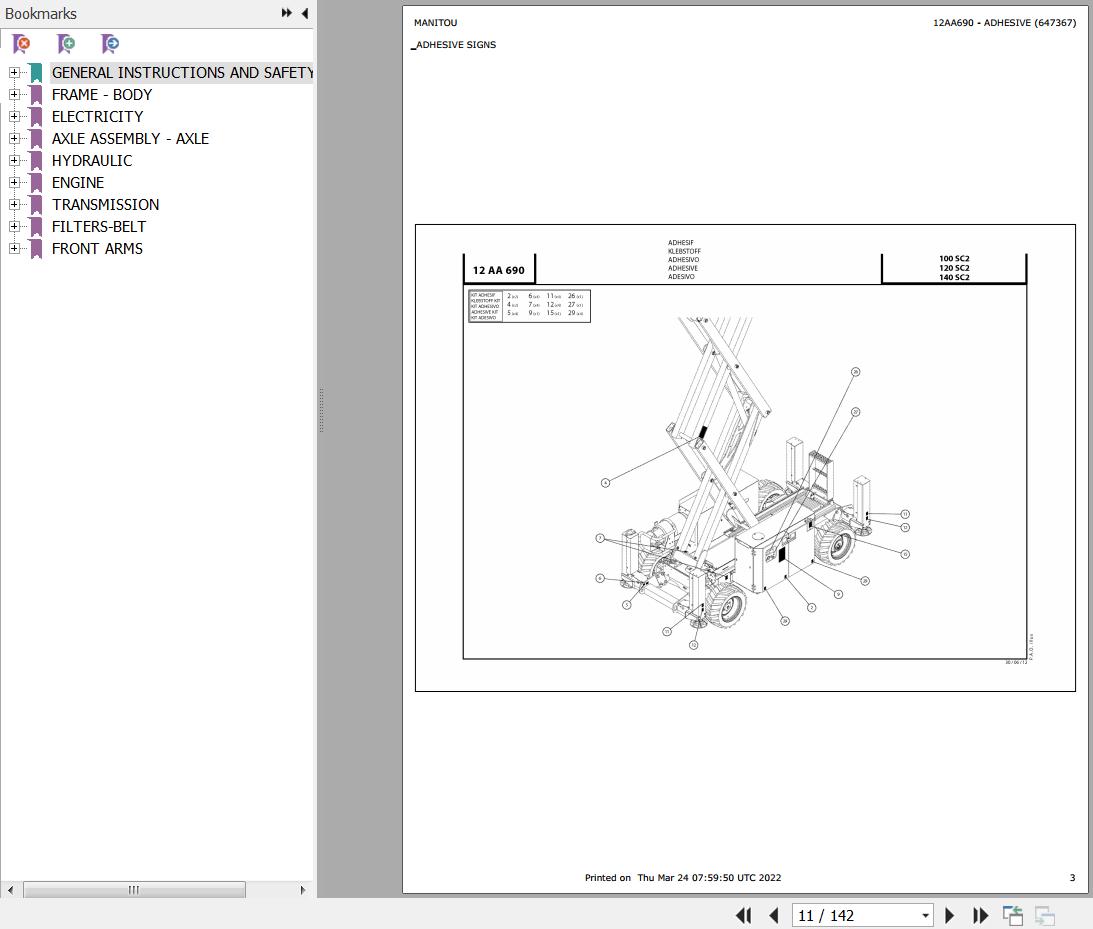
Task: Go to the previous page
Action: point(774,915)
